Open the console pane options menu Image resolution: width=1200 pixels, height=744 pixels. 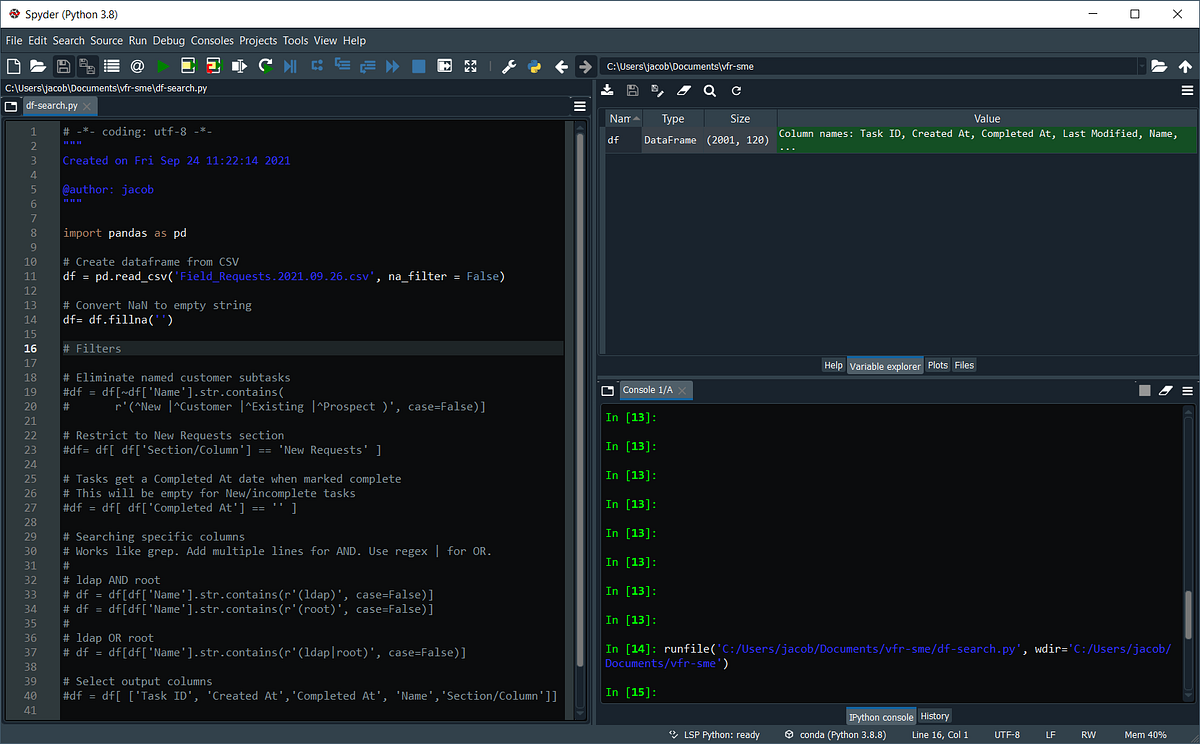point(1188,390)
